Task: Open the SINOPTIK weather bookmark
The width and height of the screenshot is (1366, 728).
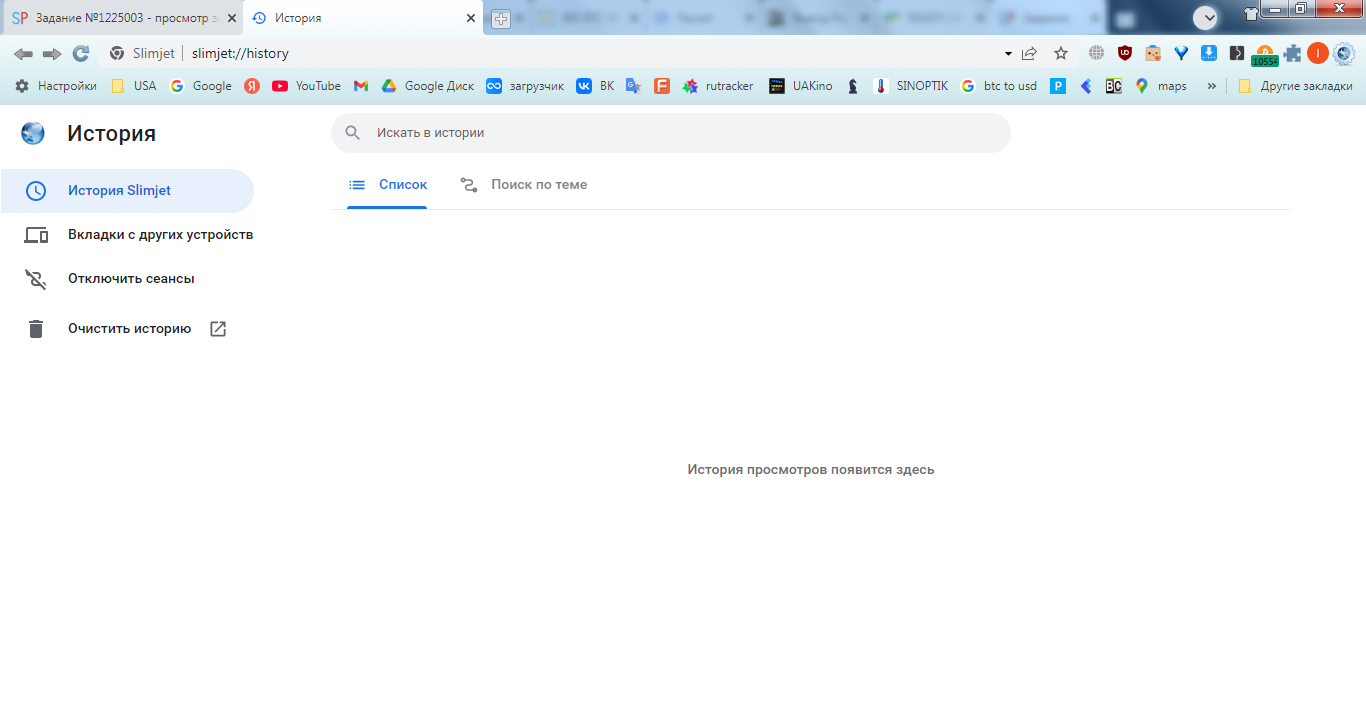Action: click(x=910, y=86)
